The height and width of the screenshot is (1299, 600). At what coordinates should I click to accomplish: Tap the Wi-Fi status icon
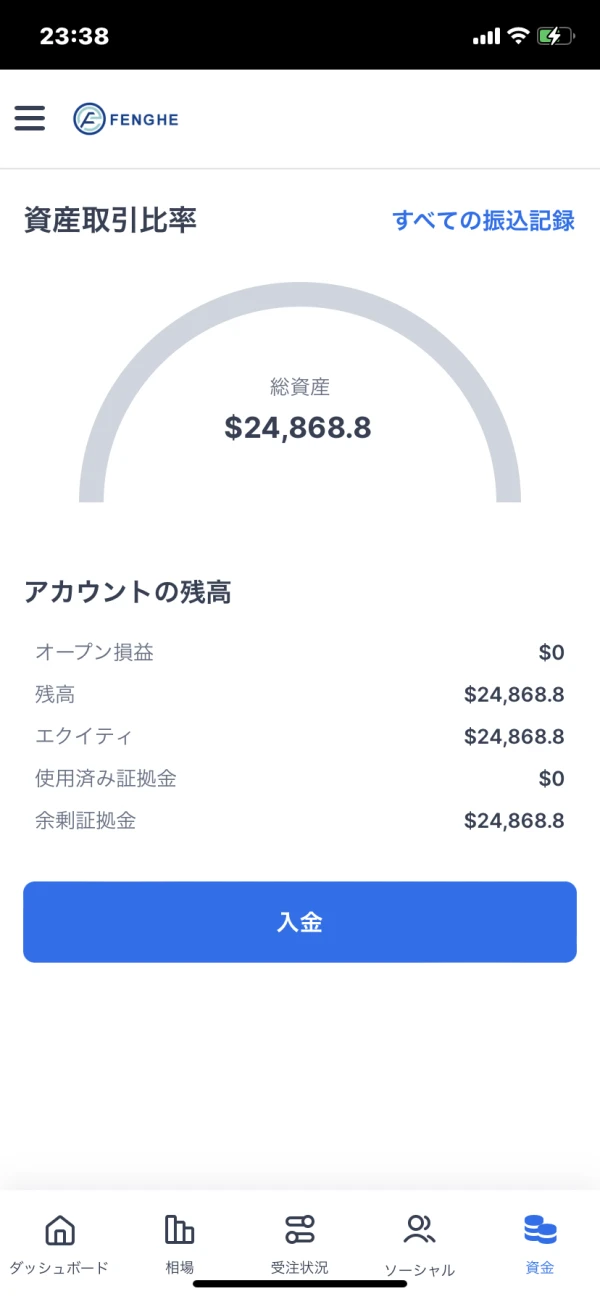(x=517, y=37)
